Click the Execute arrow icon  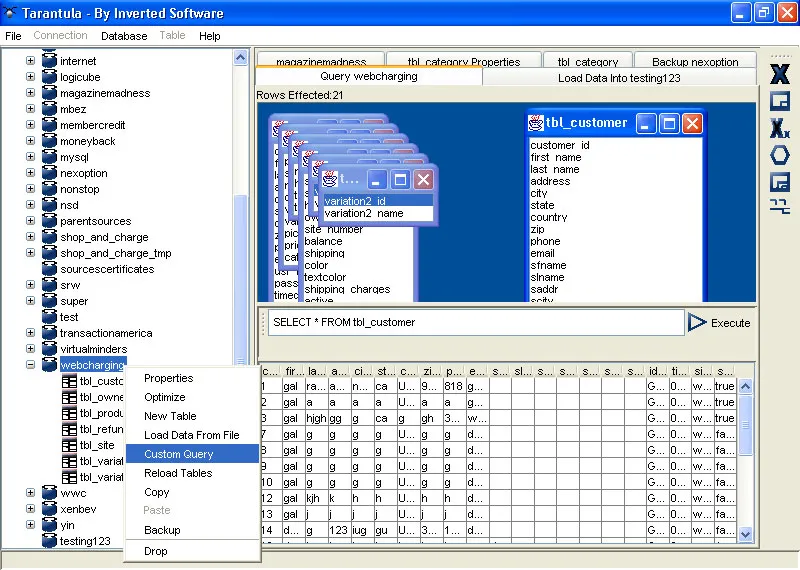(697, 322)
